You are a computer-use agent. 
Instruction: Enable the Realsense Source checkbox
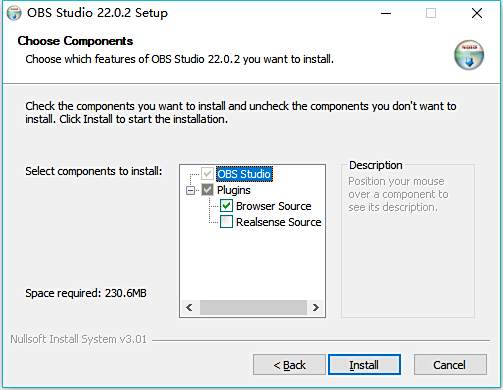pos(226,222)
